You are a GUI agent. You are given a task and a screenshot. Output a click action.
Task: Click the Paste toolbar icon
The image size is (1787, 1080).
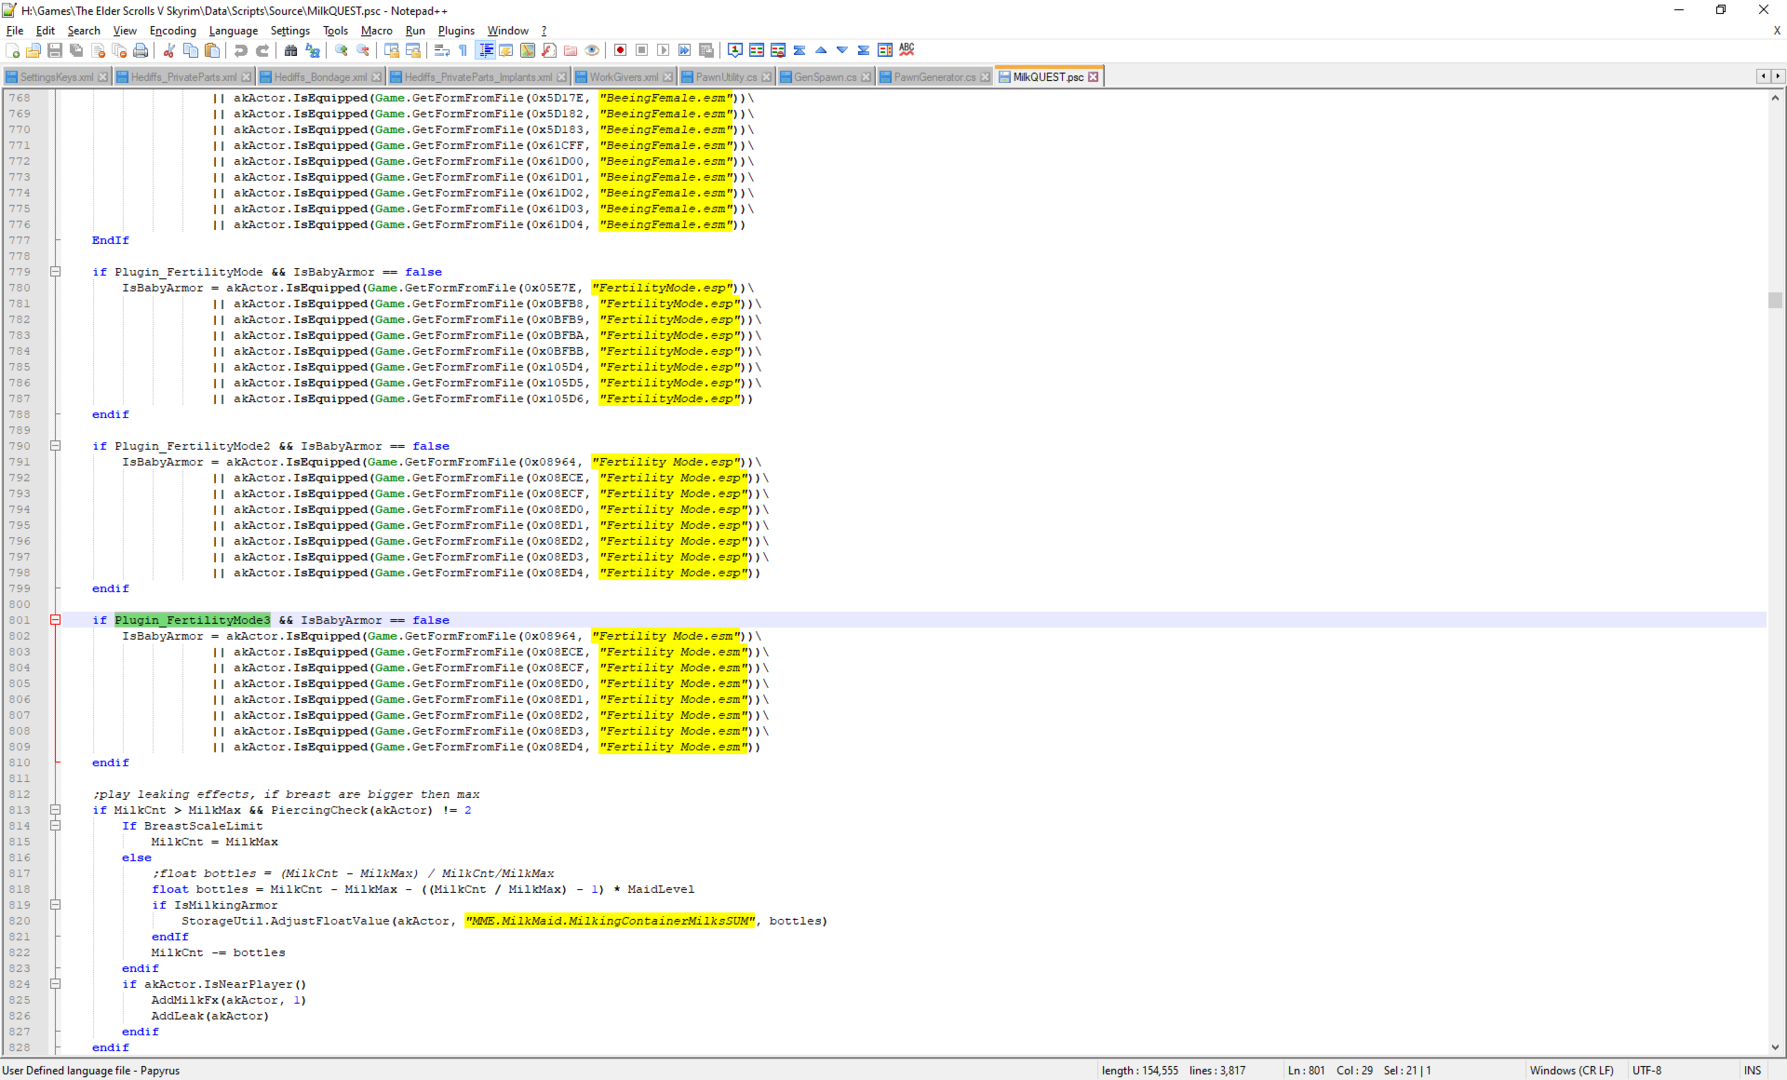click(212, 50)
